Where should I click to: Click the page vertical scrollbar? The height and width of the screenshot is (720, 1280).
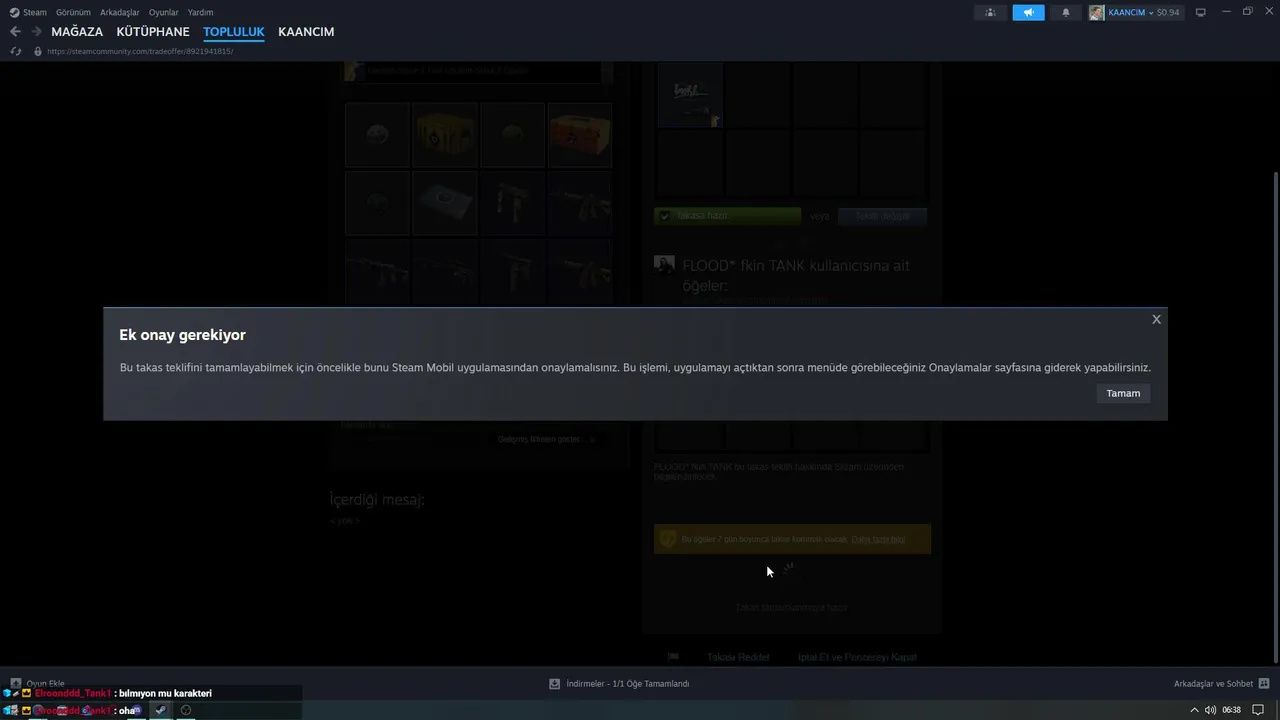(1275, 415)
